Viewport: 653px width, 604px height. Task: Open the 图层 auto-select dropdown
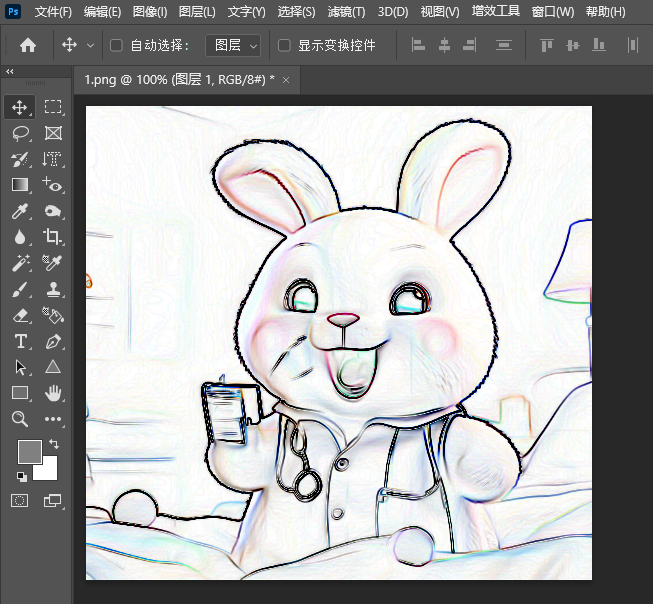click(x=233, y=45)
